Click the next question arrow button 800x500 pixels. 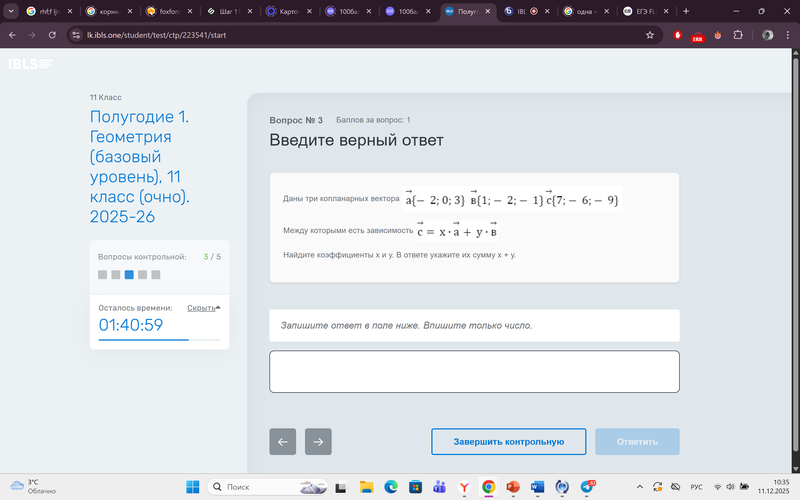click(318, 441)
